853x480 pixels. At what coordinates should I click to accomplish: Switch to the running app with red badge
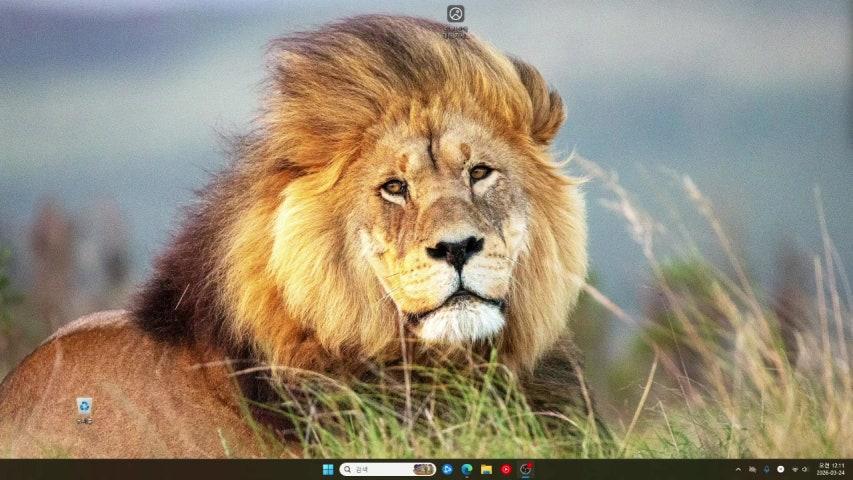[525, 469]
